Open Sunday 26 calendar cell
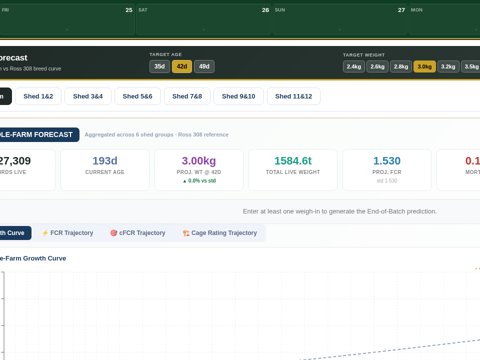This screenshot has height=360, width=480. 340,20
